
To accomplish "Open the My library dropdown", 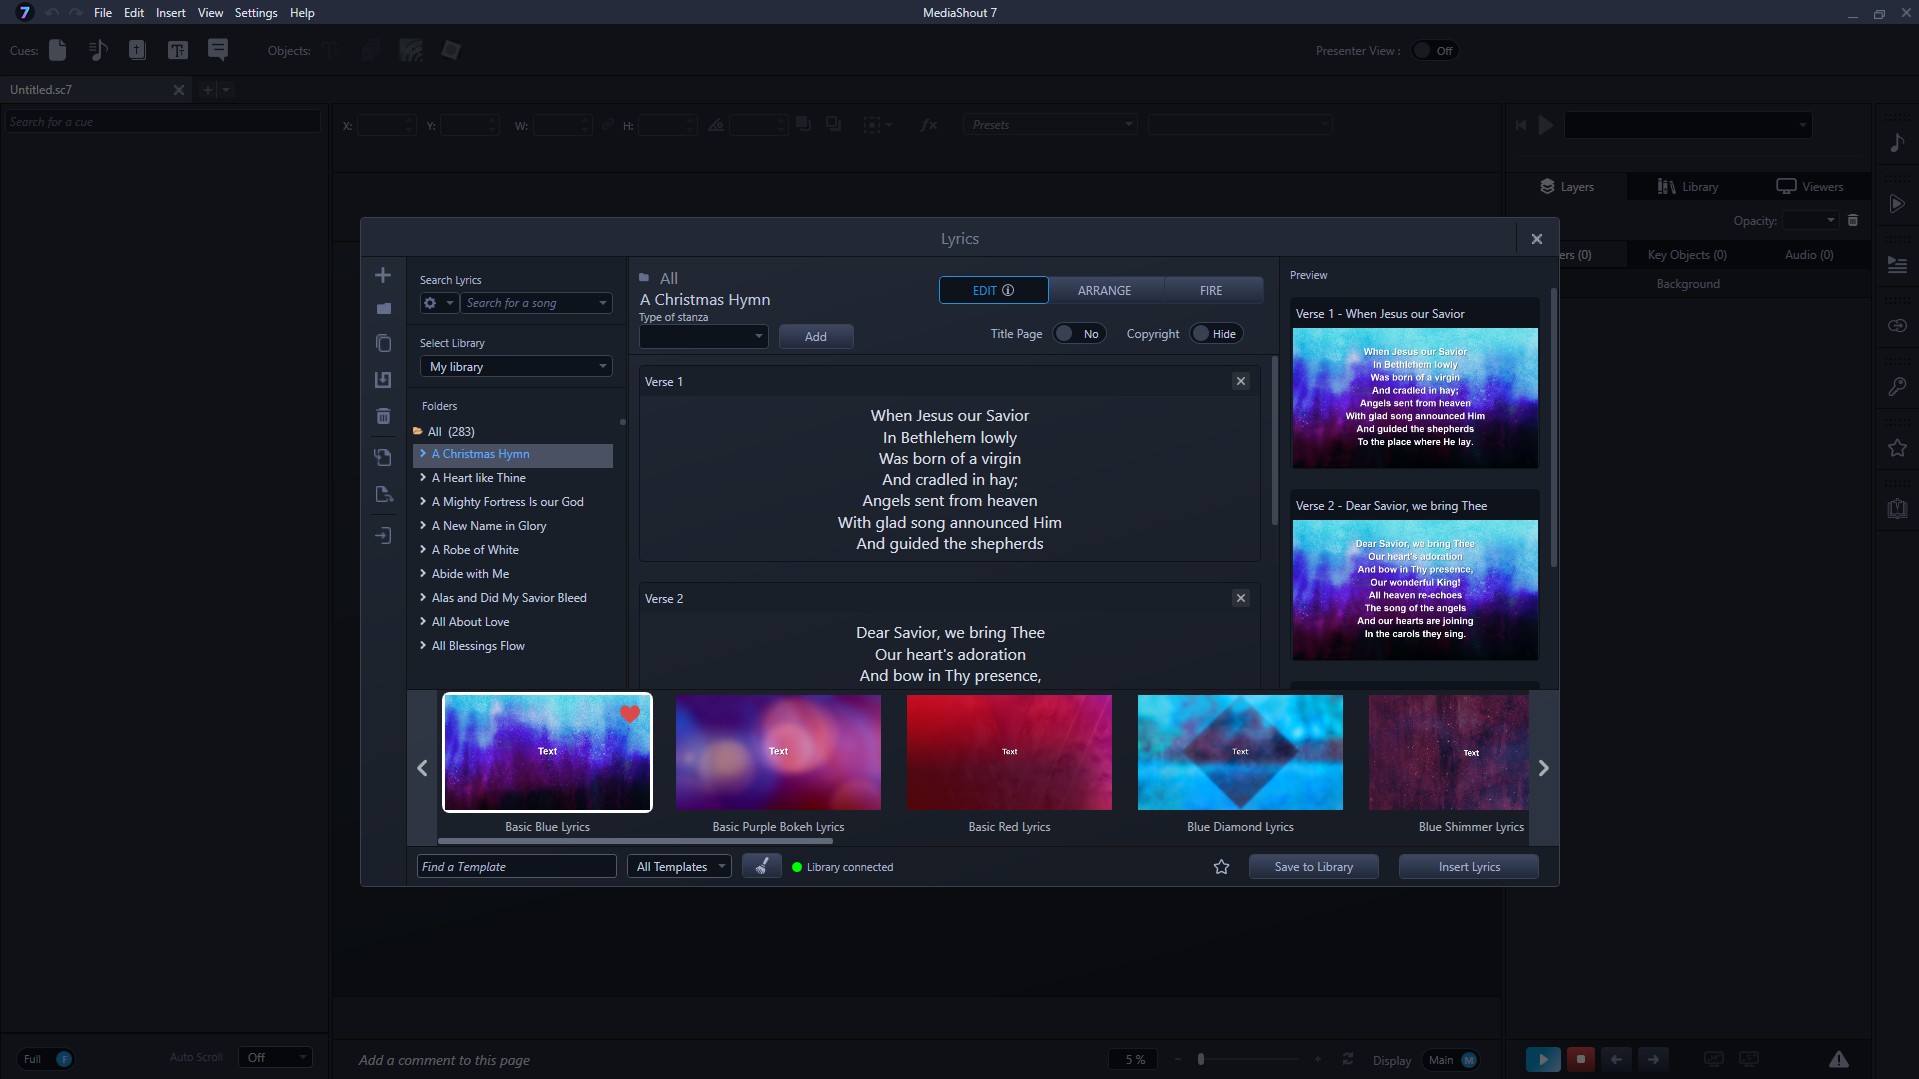I will click(x=515, y=367).
